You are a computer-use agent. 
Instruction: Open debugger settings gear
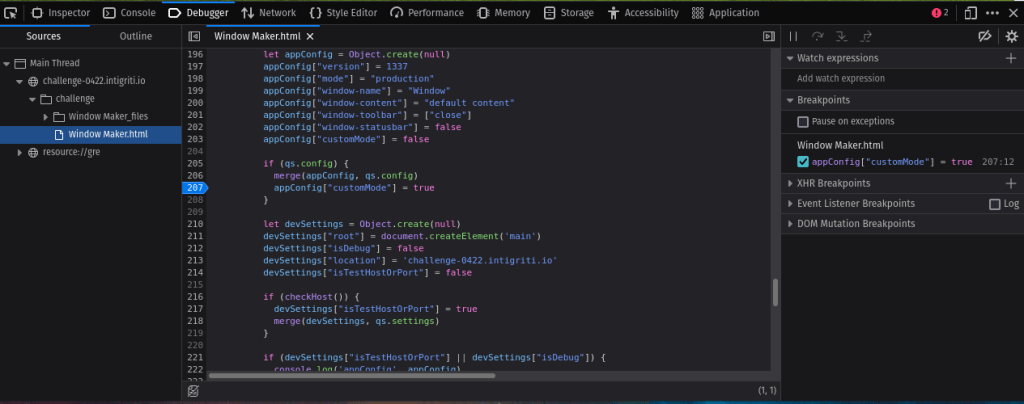point(1010,36)
